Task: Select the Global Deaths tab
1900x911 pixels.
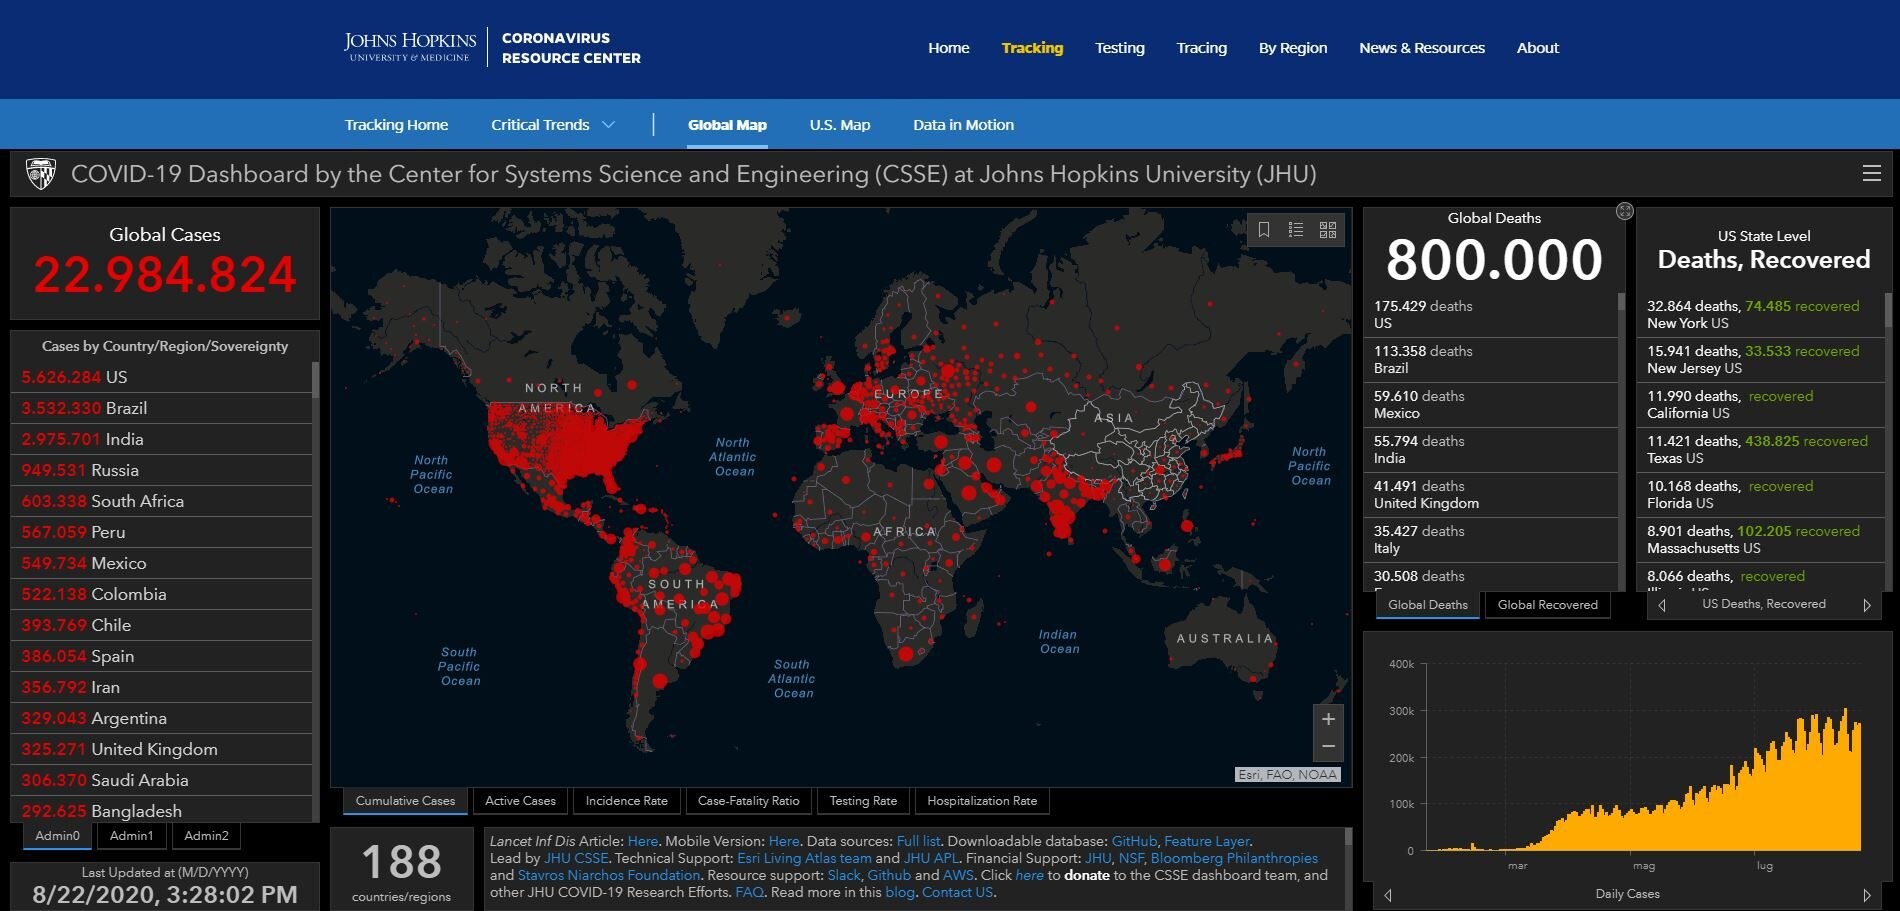Action: coord(1428,605)
